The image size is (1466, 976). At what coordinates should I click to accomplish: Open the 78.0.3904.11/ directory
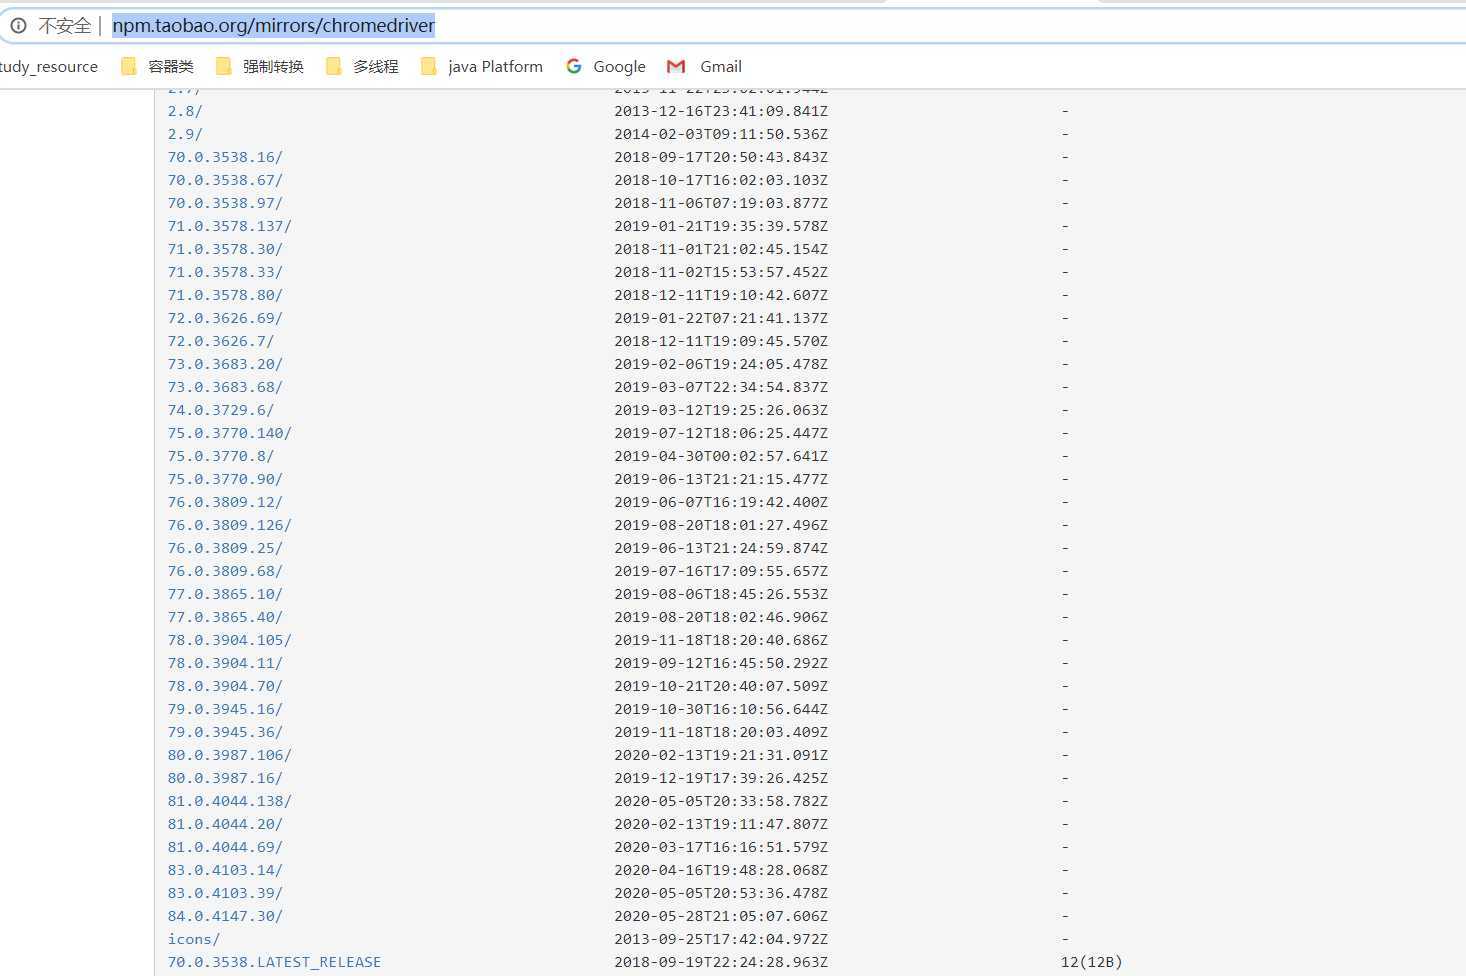tap(225, 663)
